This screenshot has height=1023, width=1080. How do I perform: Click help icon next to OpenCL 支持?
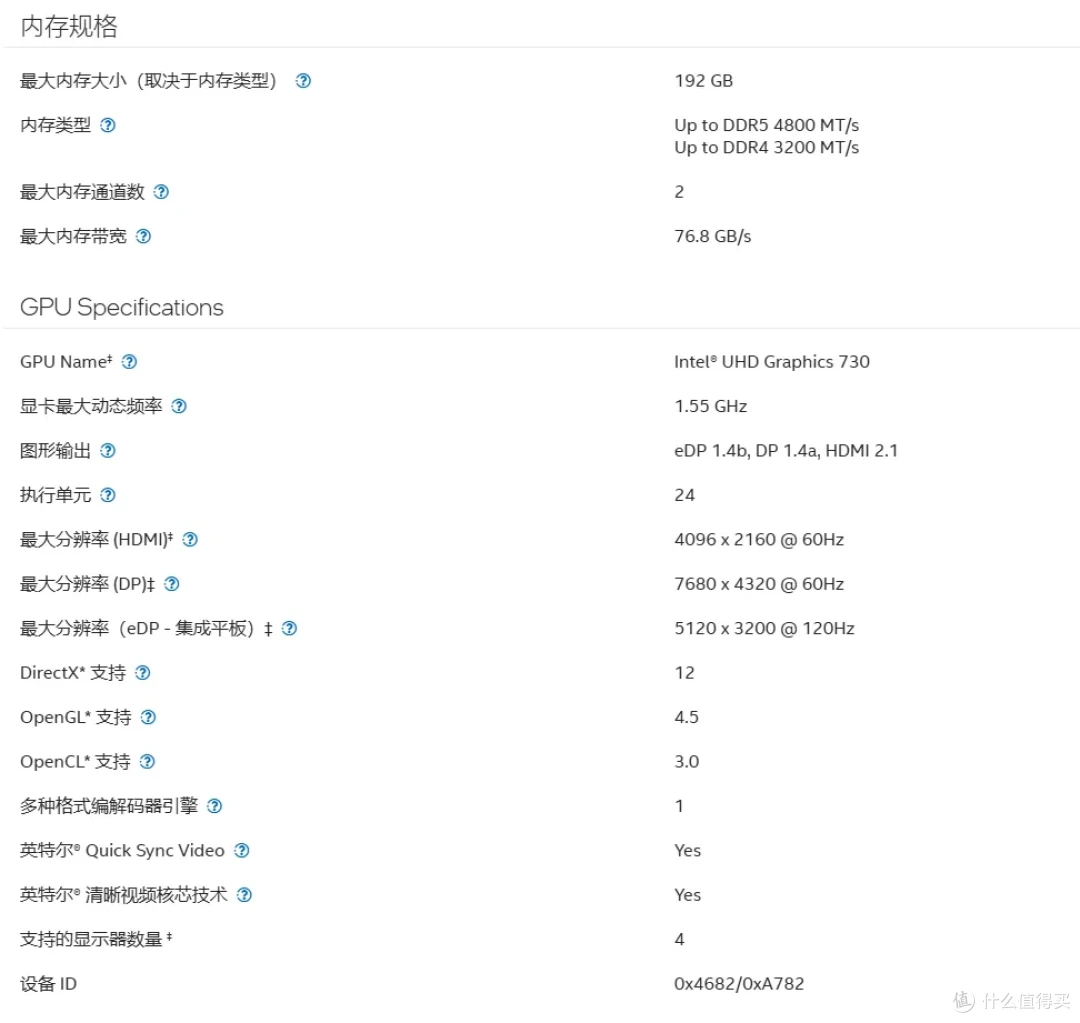pos(147,761)
